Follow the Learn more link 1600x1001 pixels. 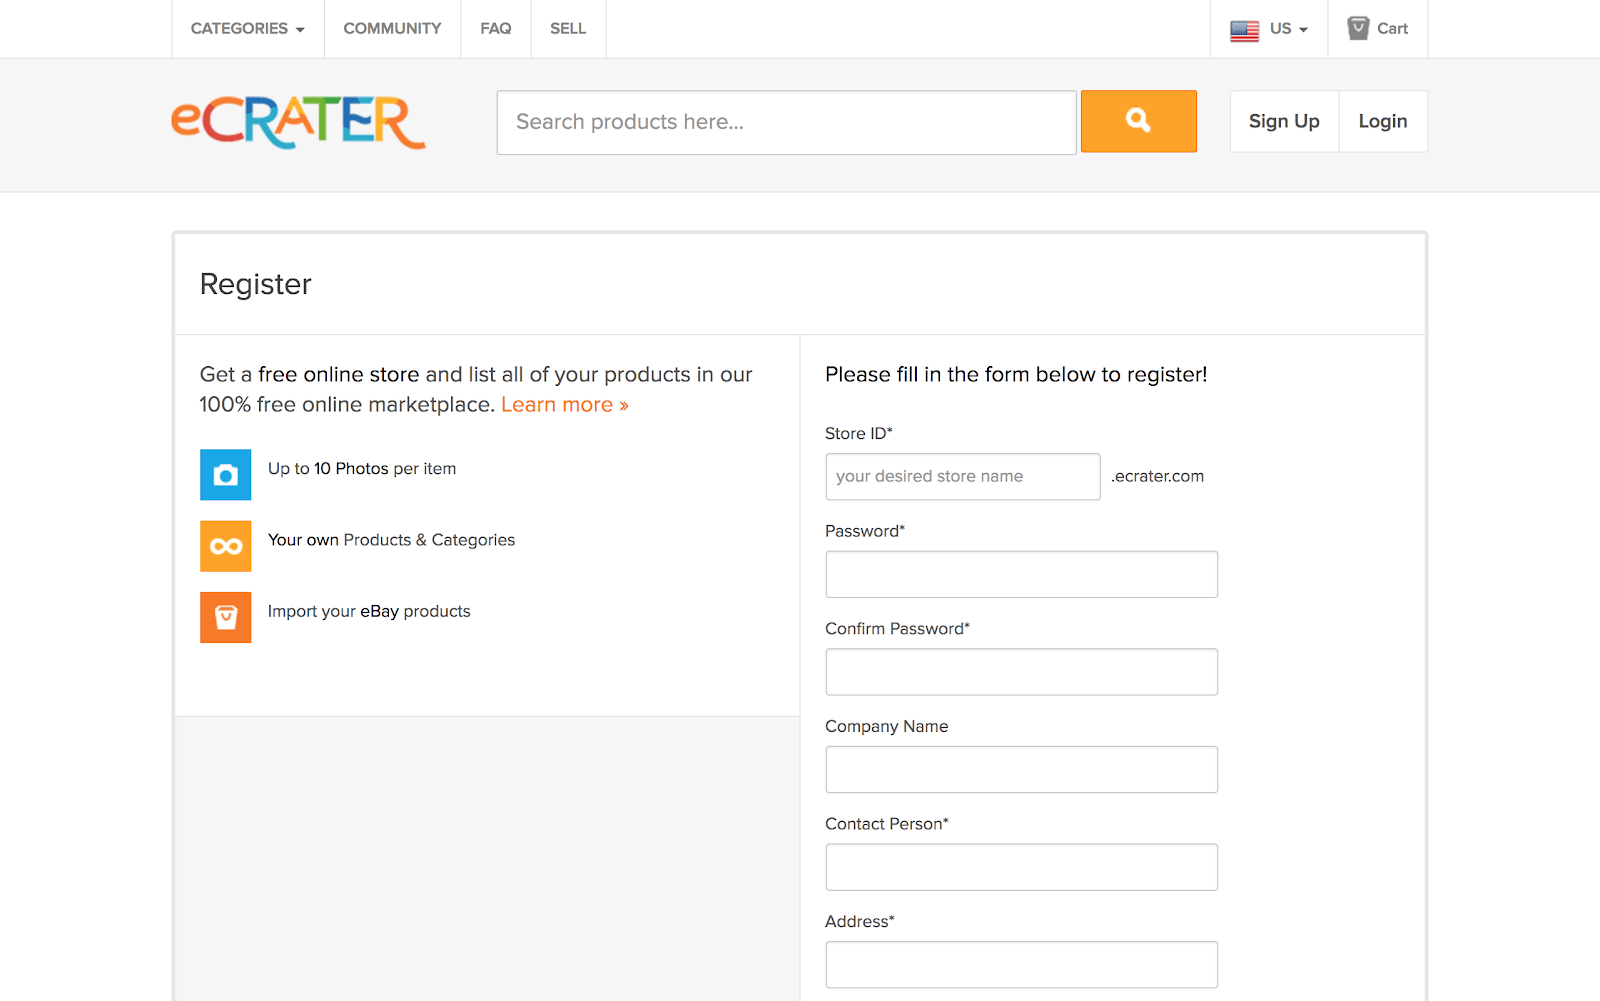565,405
